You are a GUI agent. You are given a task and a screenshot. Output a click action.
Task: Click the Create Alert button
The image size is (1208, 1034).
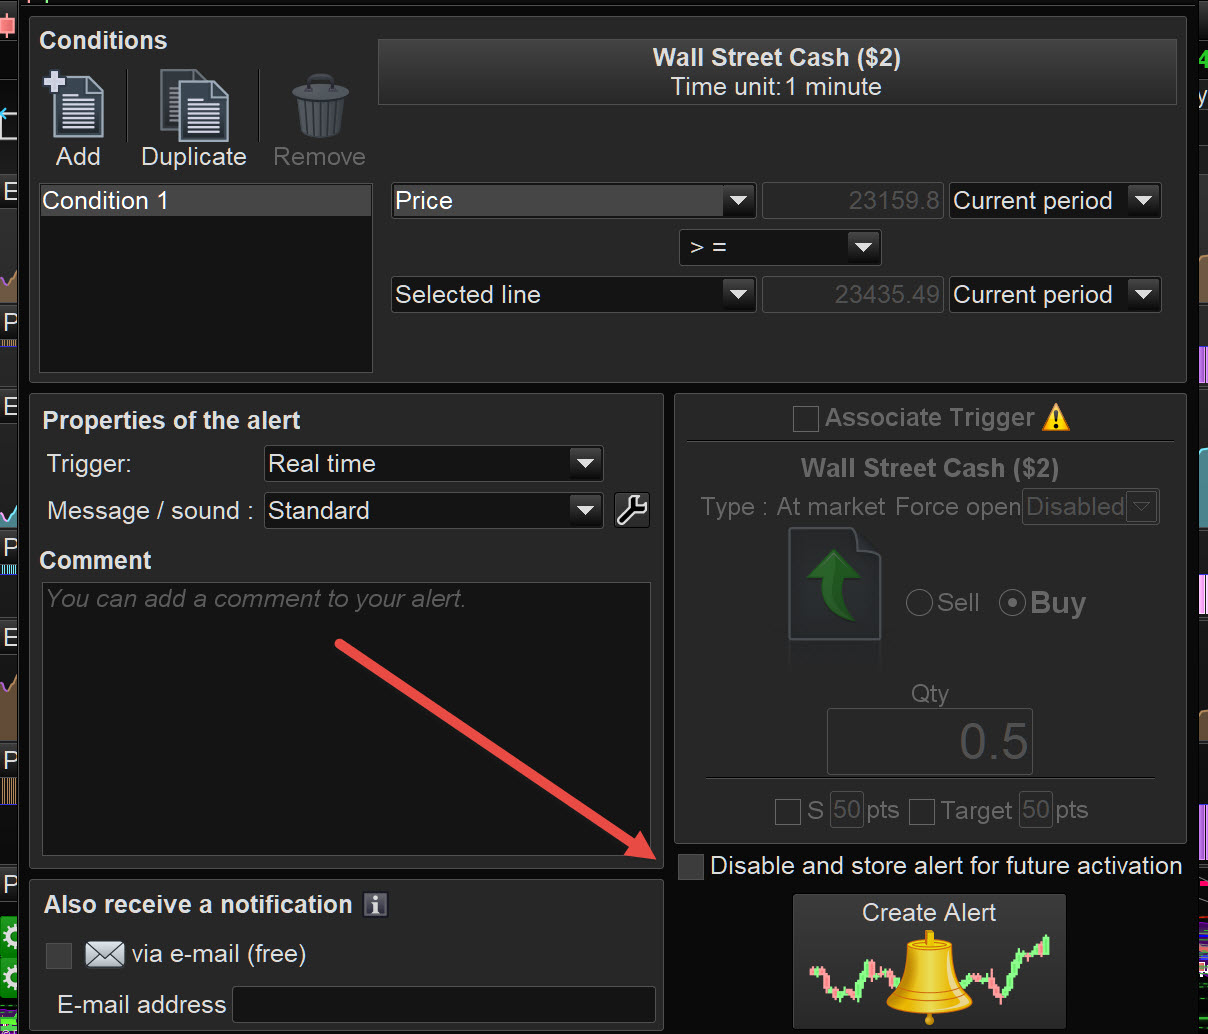point(929,961)
